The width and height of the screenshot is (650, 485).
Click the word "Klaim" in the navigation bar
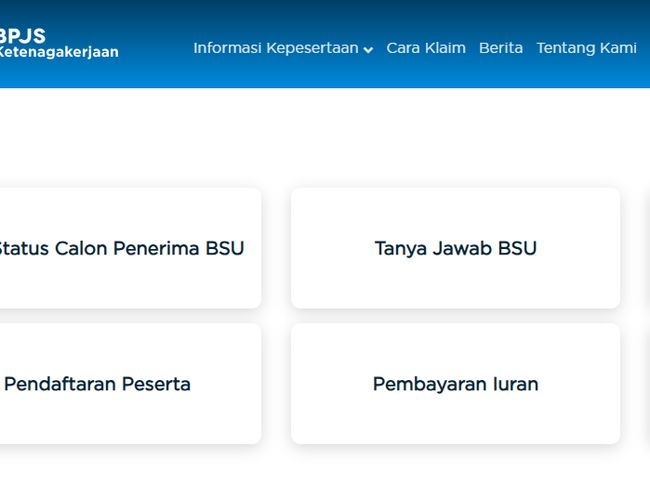pos(445,48)
